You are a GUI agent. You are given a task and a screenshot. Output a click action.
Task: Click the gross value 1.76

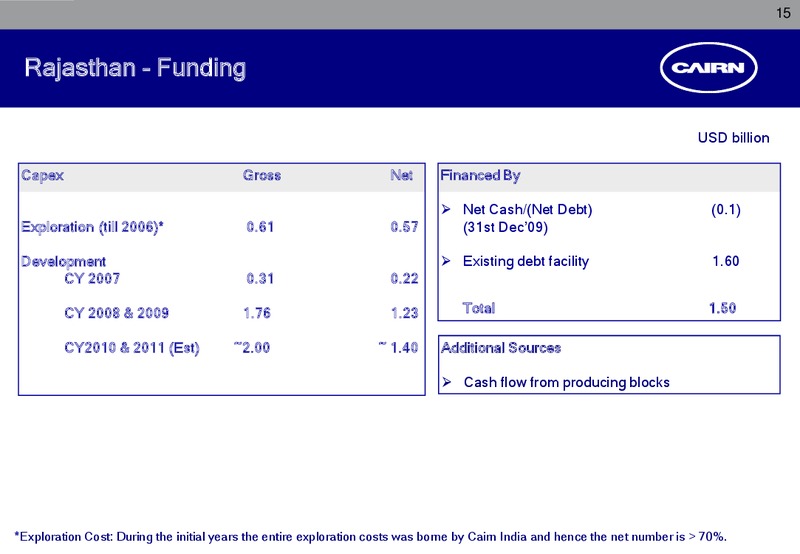pos(257,313)
